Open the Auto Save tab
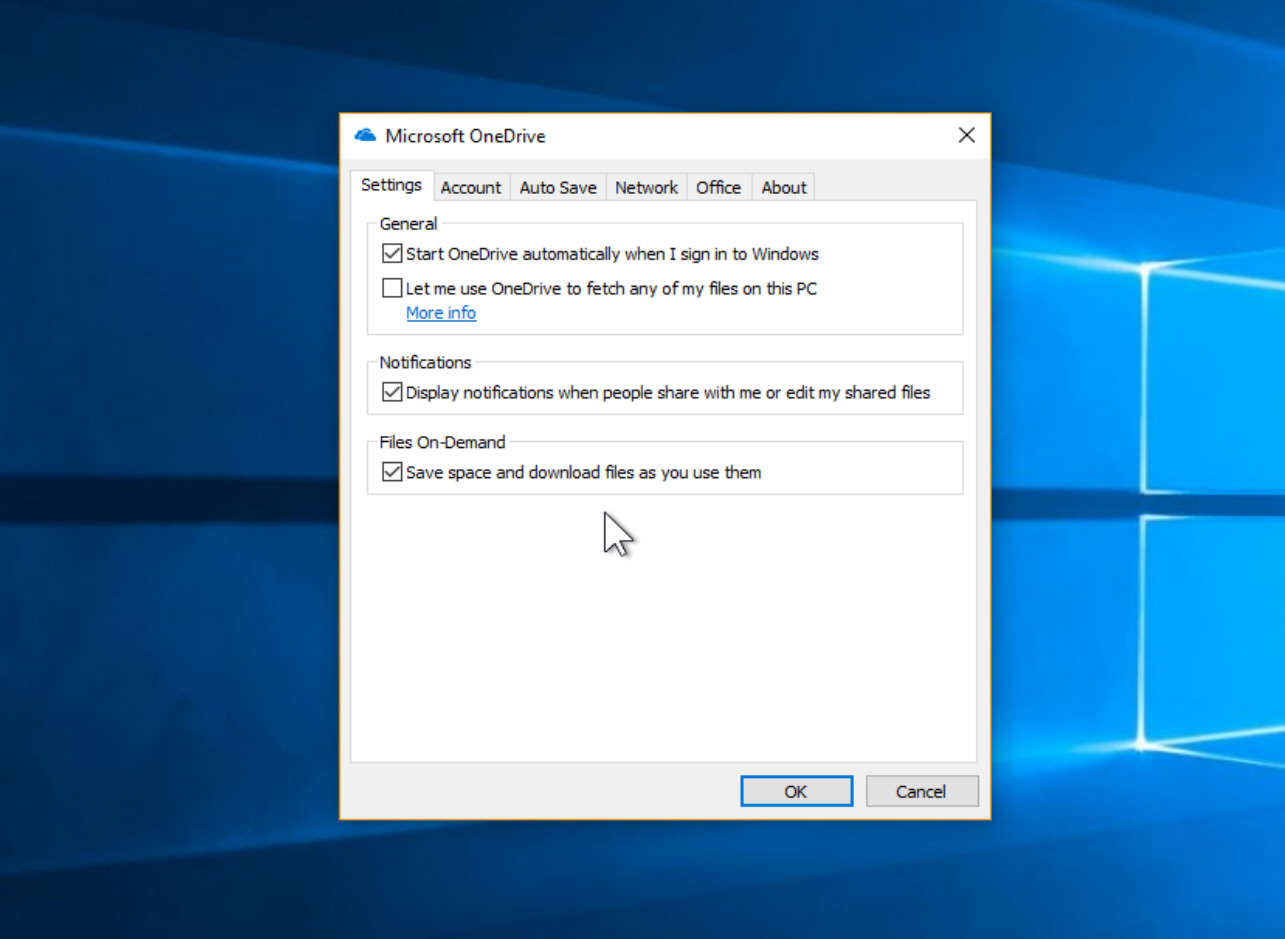This screenshot has height=939, width=1285. [x=558, y=187]
